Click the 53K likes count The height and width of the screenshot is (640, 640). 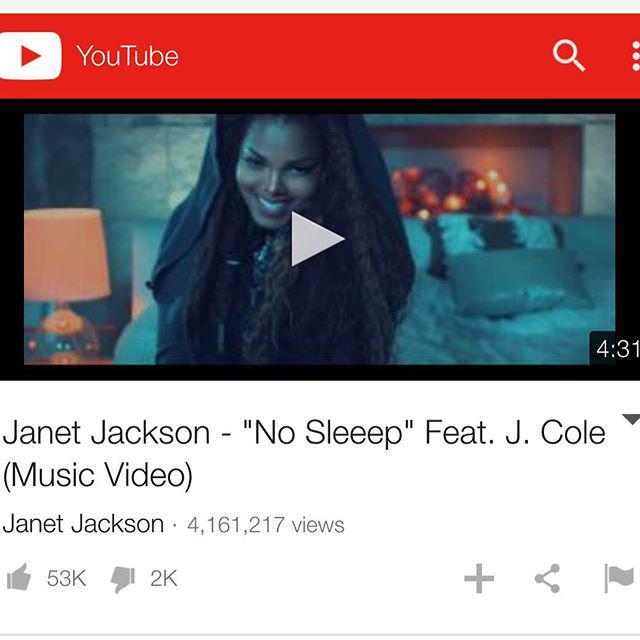point(66,578)
